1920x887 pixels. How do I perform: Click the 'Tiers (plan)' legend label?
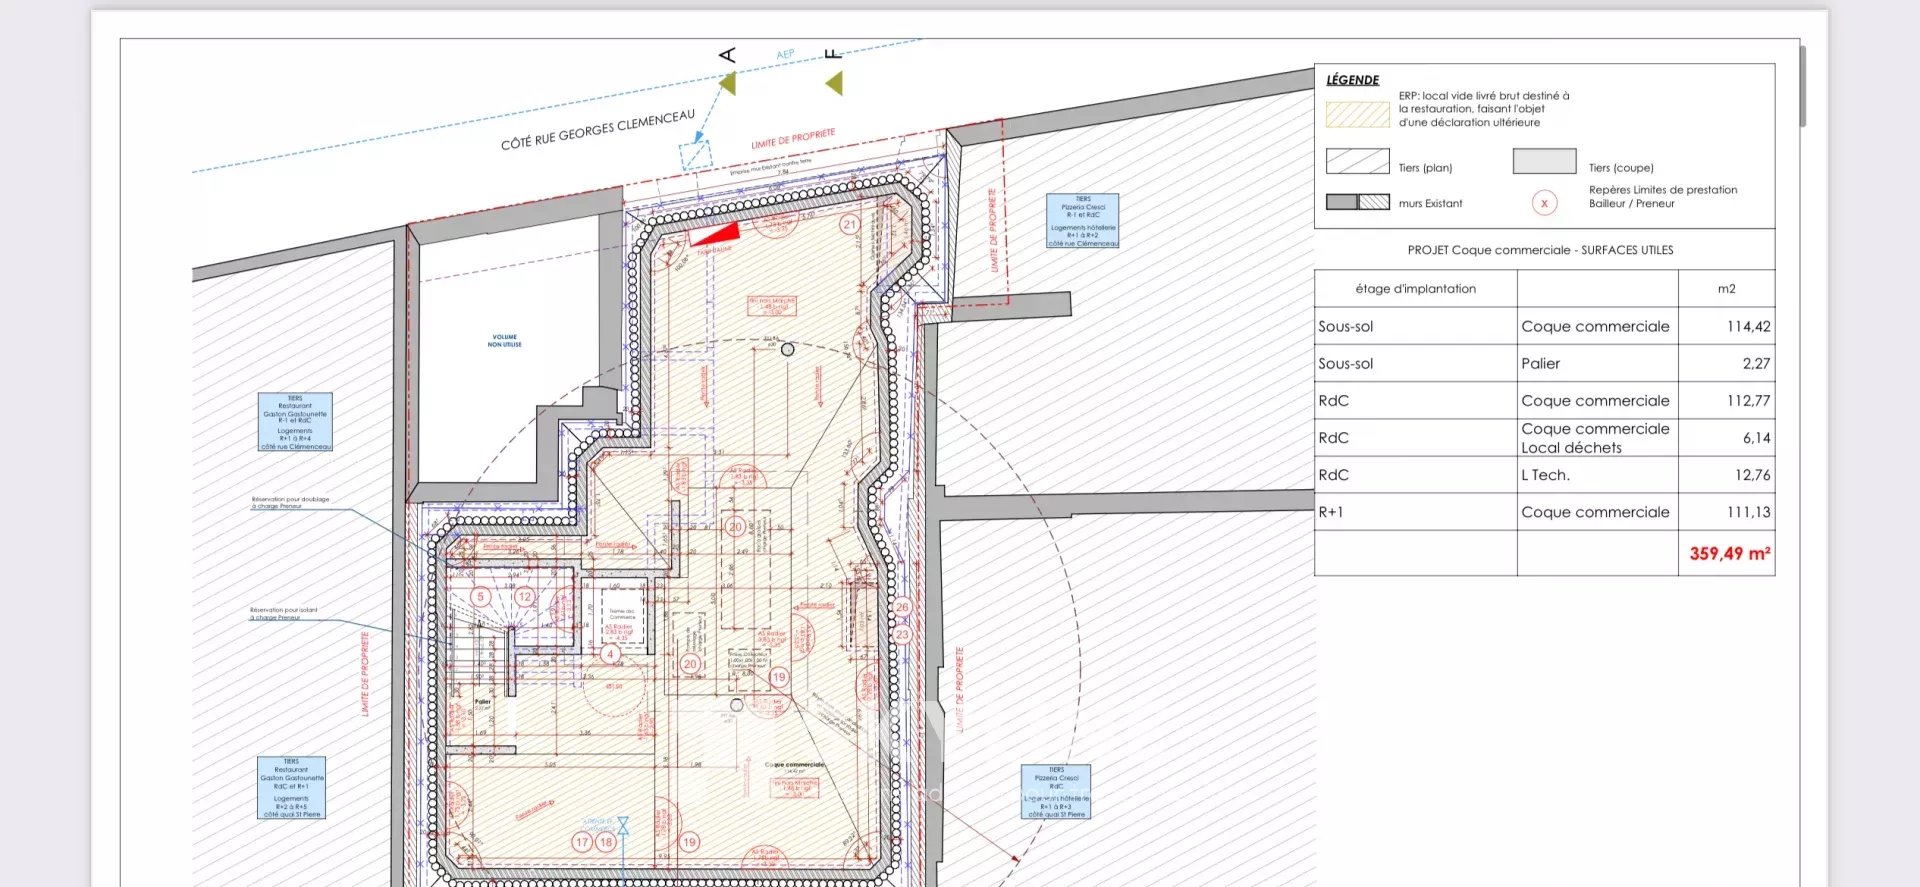[1425, 168]
